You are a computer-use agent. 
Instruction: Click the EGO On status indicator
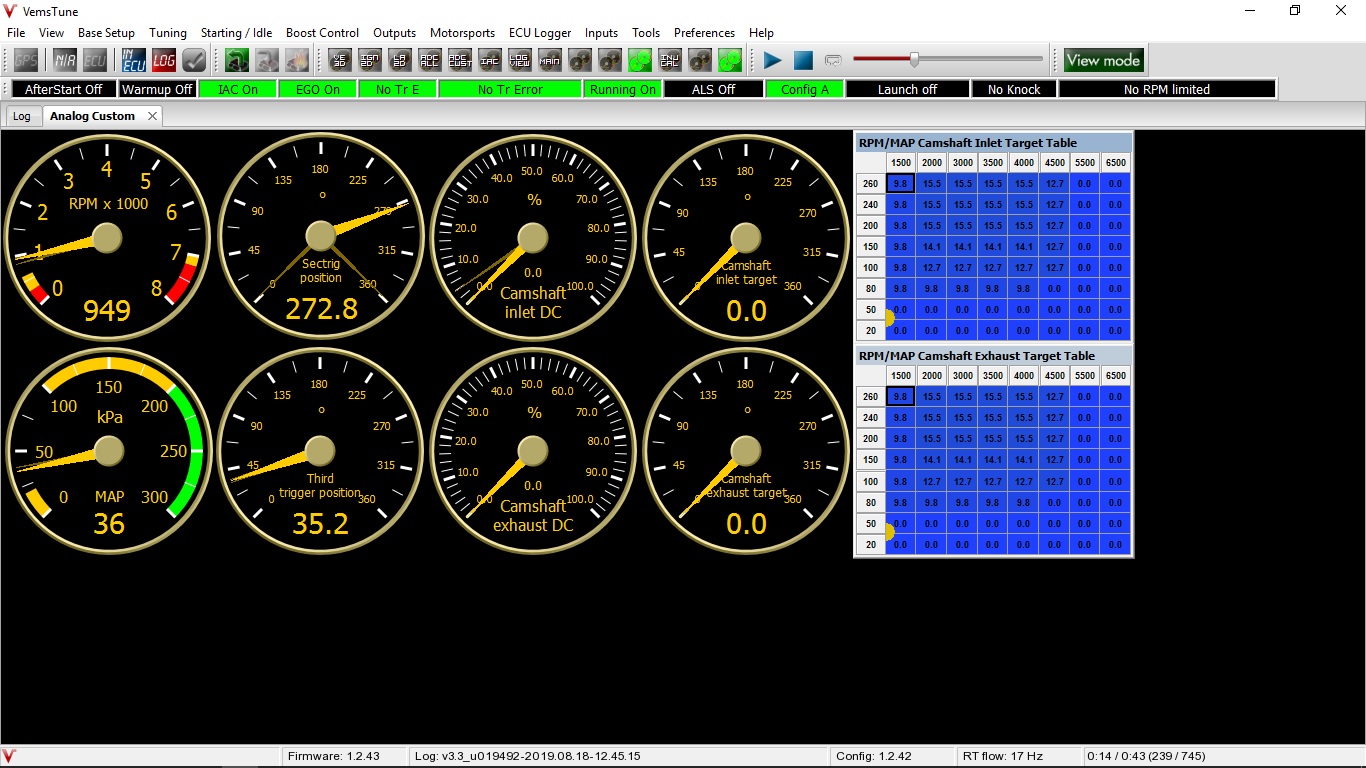point(317,89)
